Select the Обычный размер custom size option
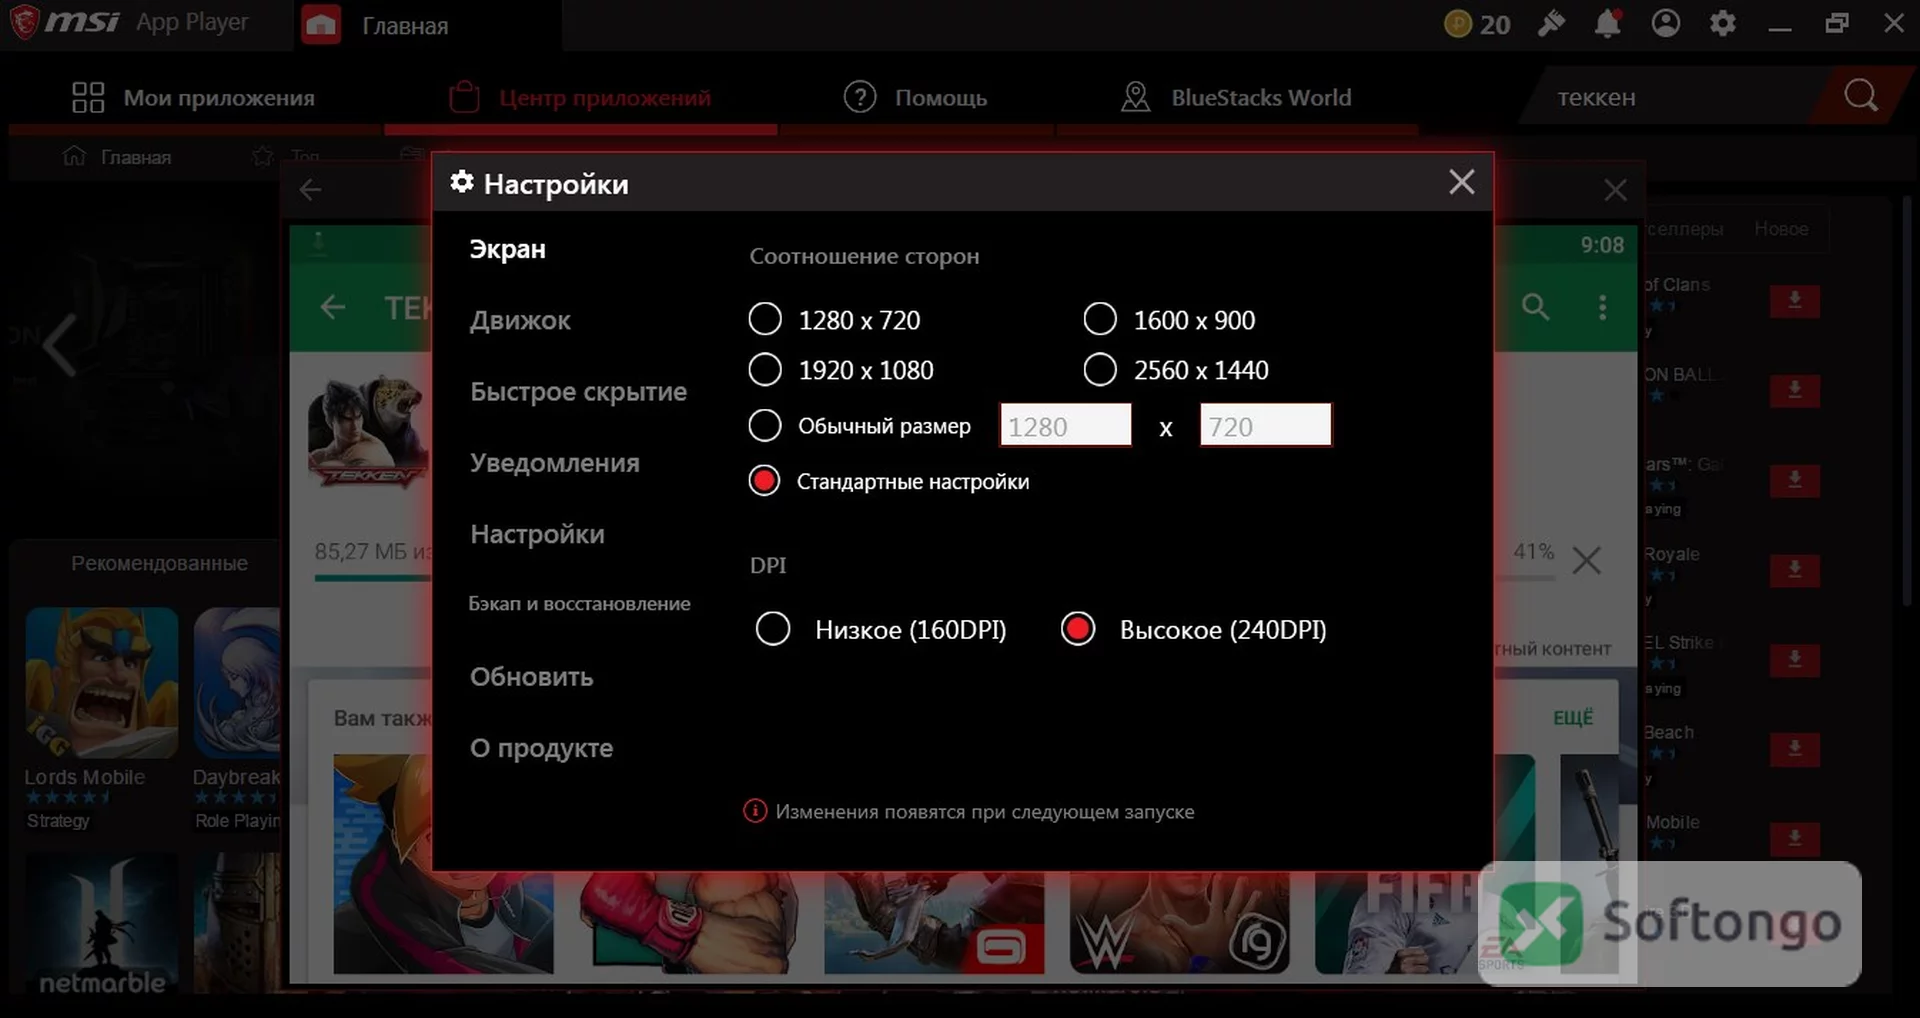Image resolution: width=1920 pixels, height=1018 pixels. coord(765,425)
